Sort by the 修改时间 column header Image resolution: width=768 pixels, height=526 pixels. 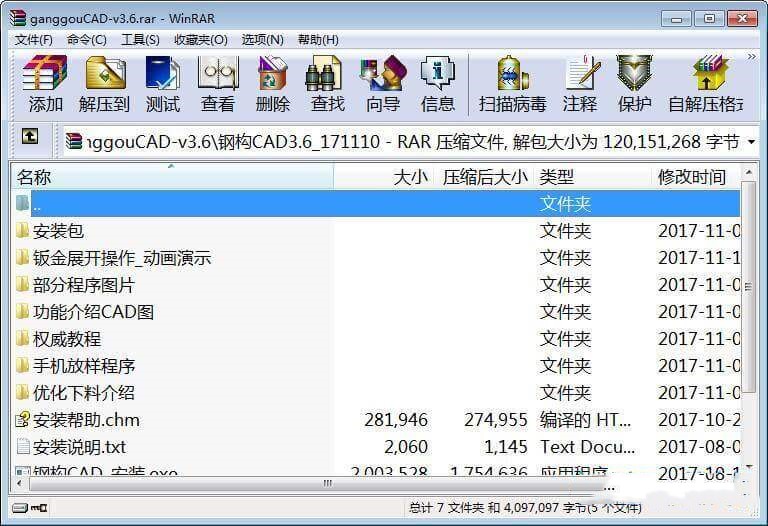696,176
